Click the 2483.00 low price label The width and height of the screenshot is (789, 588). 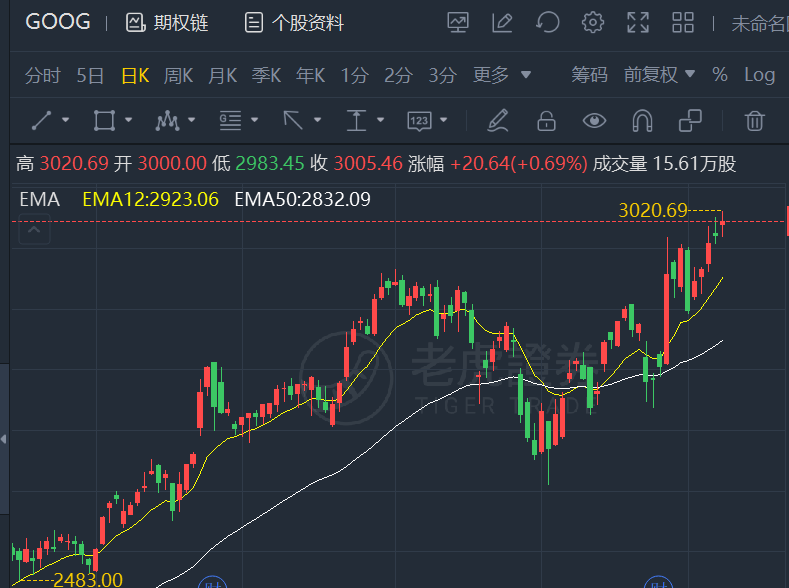[88, 580]
